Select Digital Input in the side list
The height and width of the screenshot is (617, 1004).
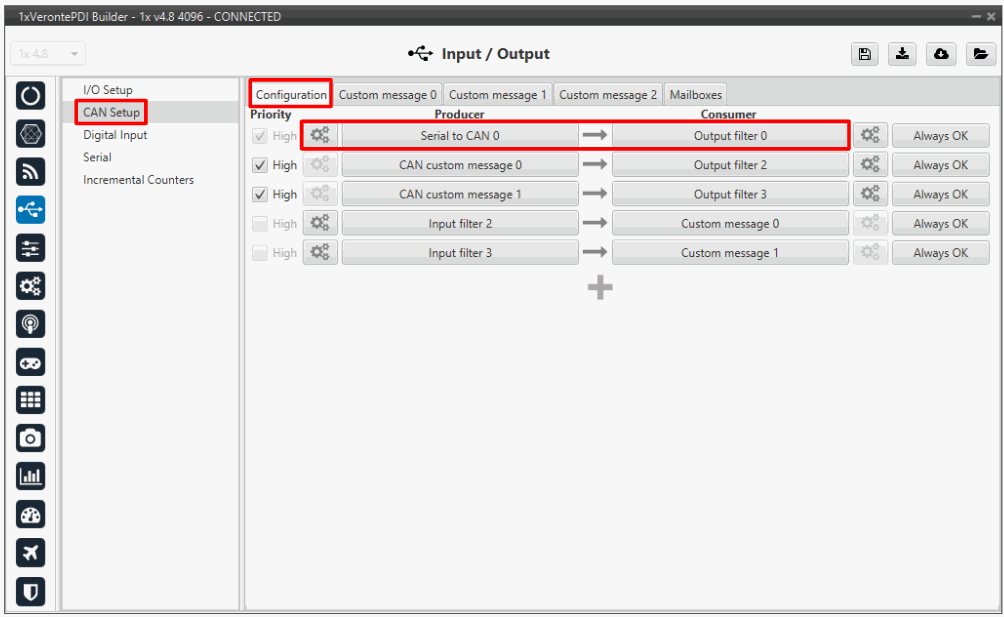click(x=115, y=135)
